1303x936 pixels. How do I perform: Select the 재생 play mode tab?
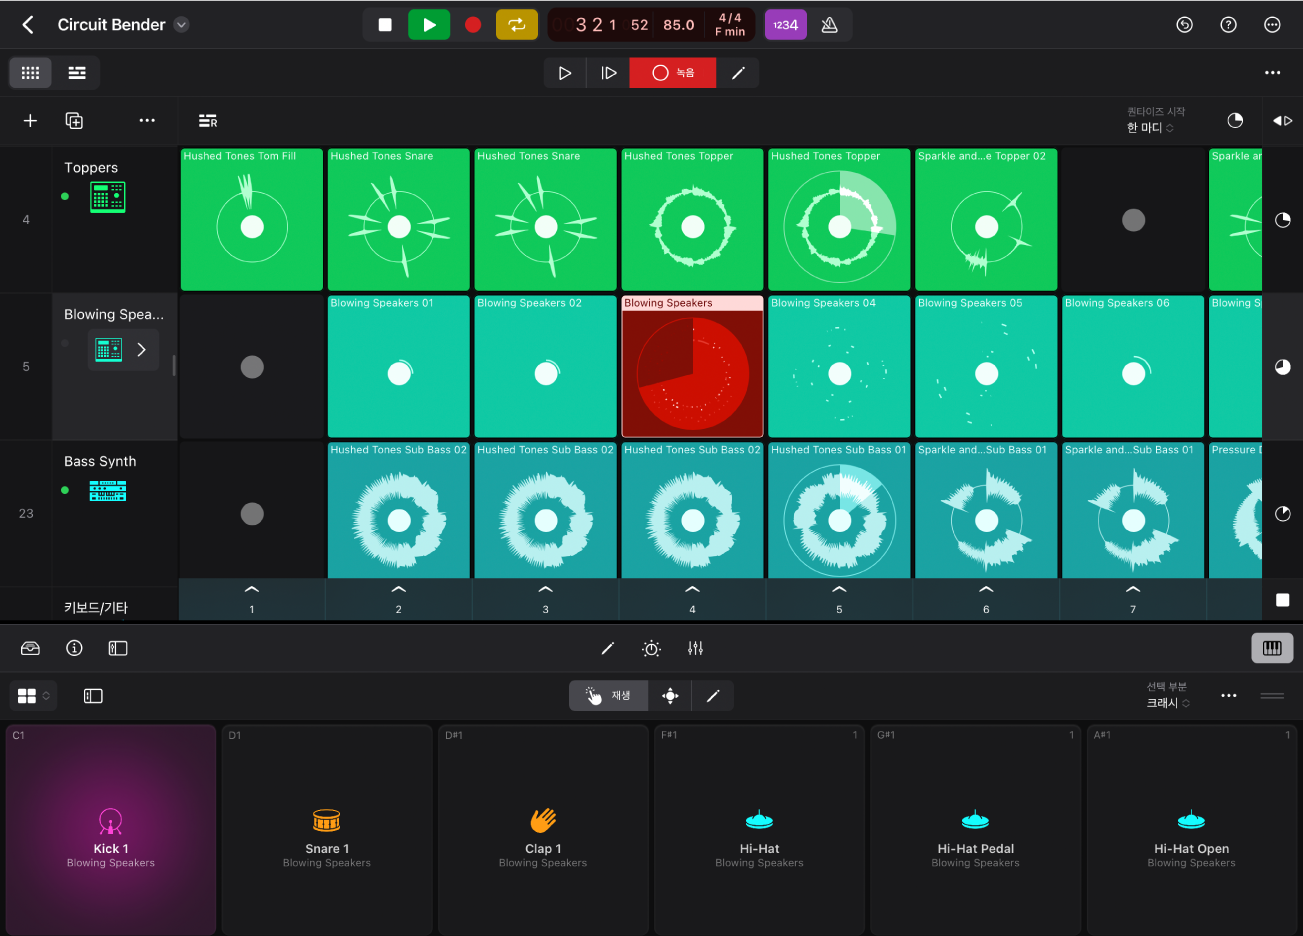(609, 696)
